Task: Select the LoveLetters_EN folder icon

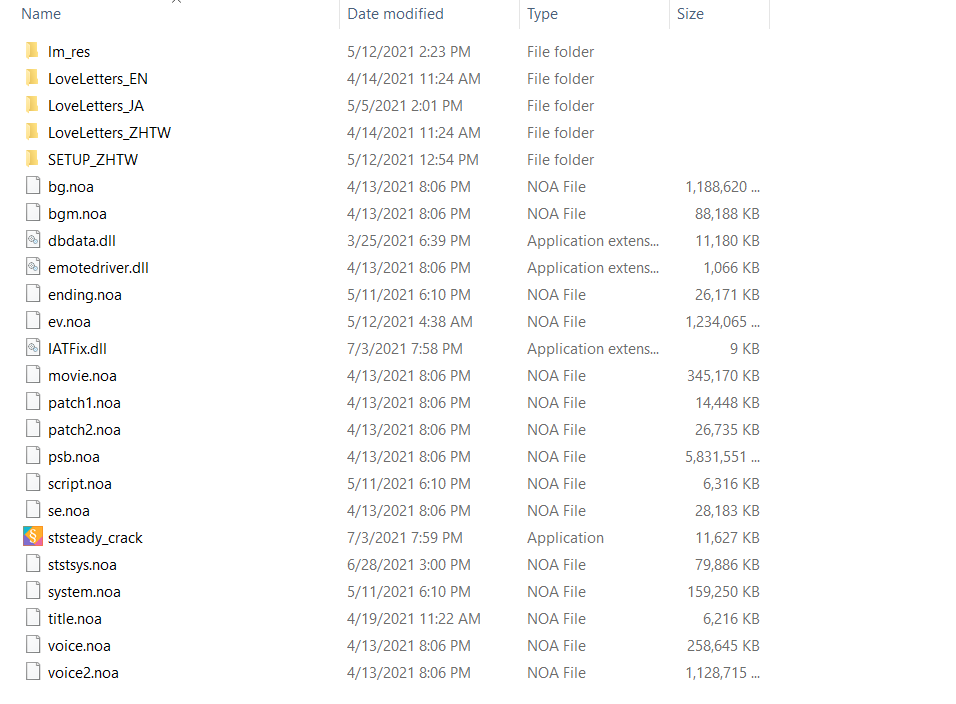Action: [33, 77]
